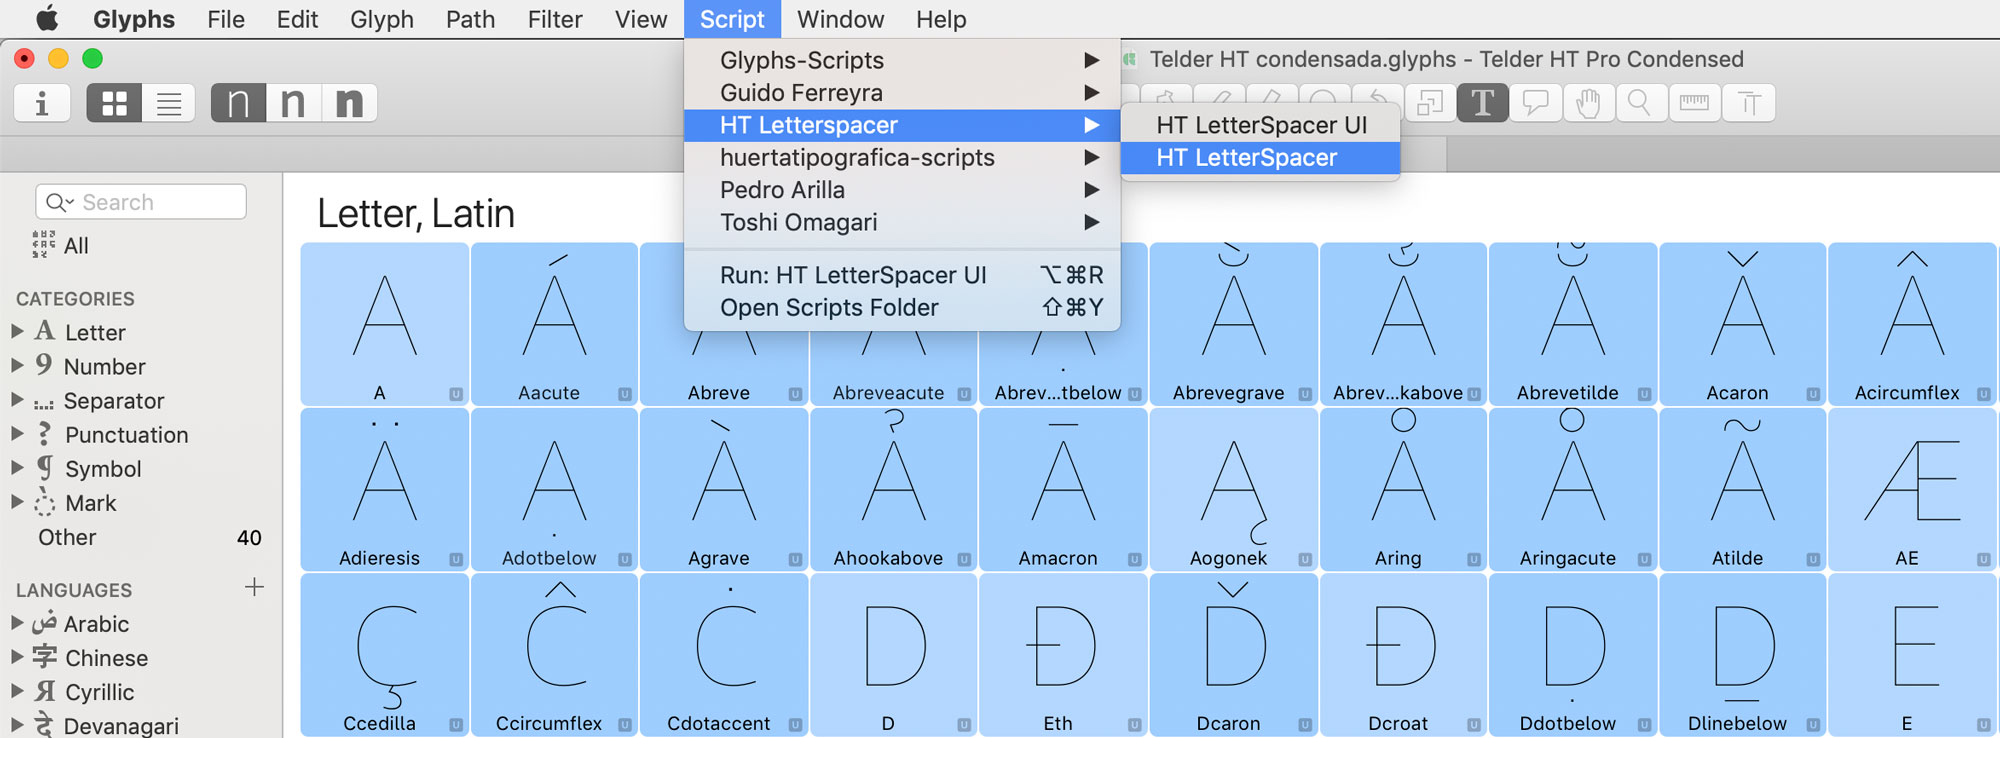
Task: Switch to list view of glyphs
Action: 169,103
